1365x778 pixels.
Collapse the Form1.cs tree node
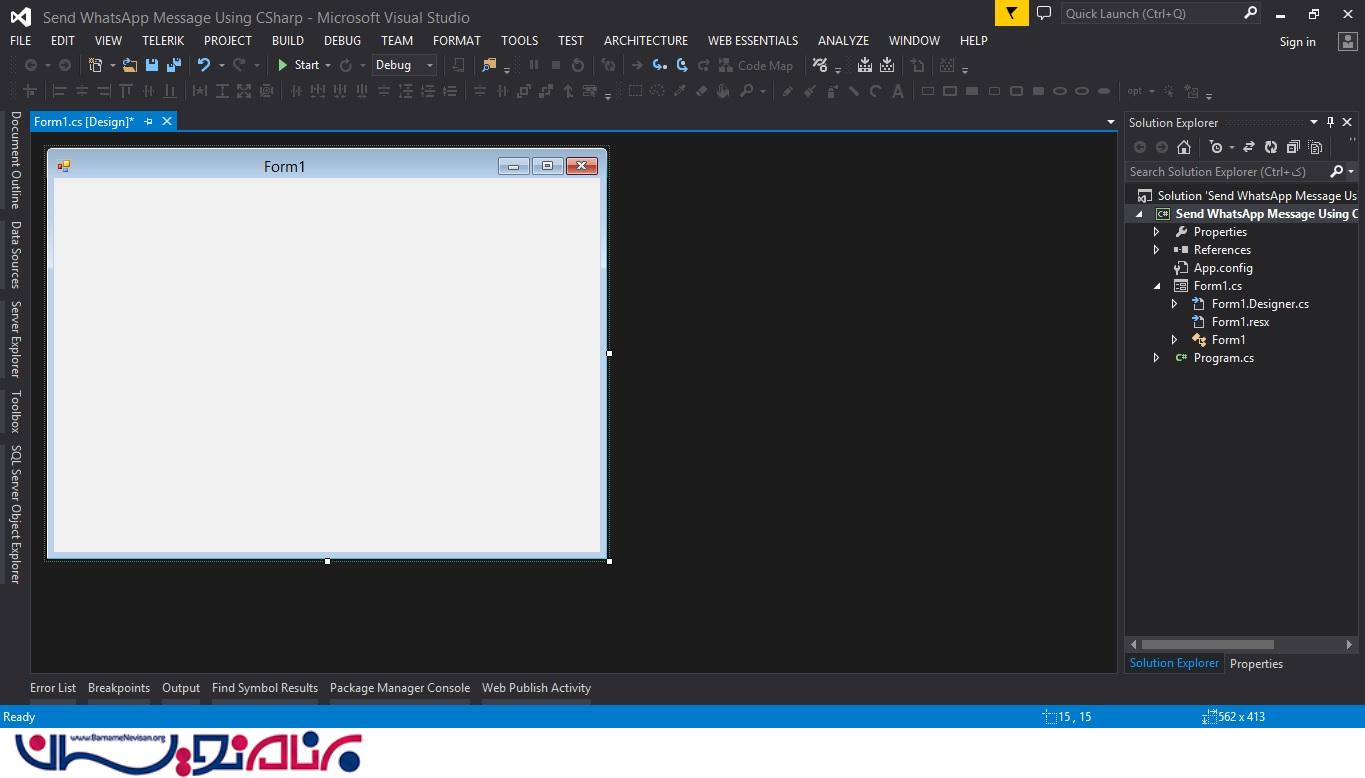click(1157, 286)
